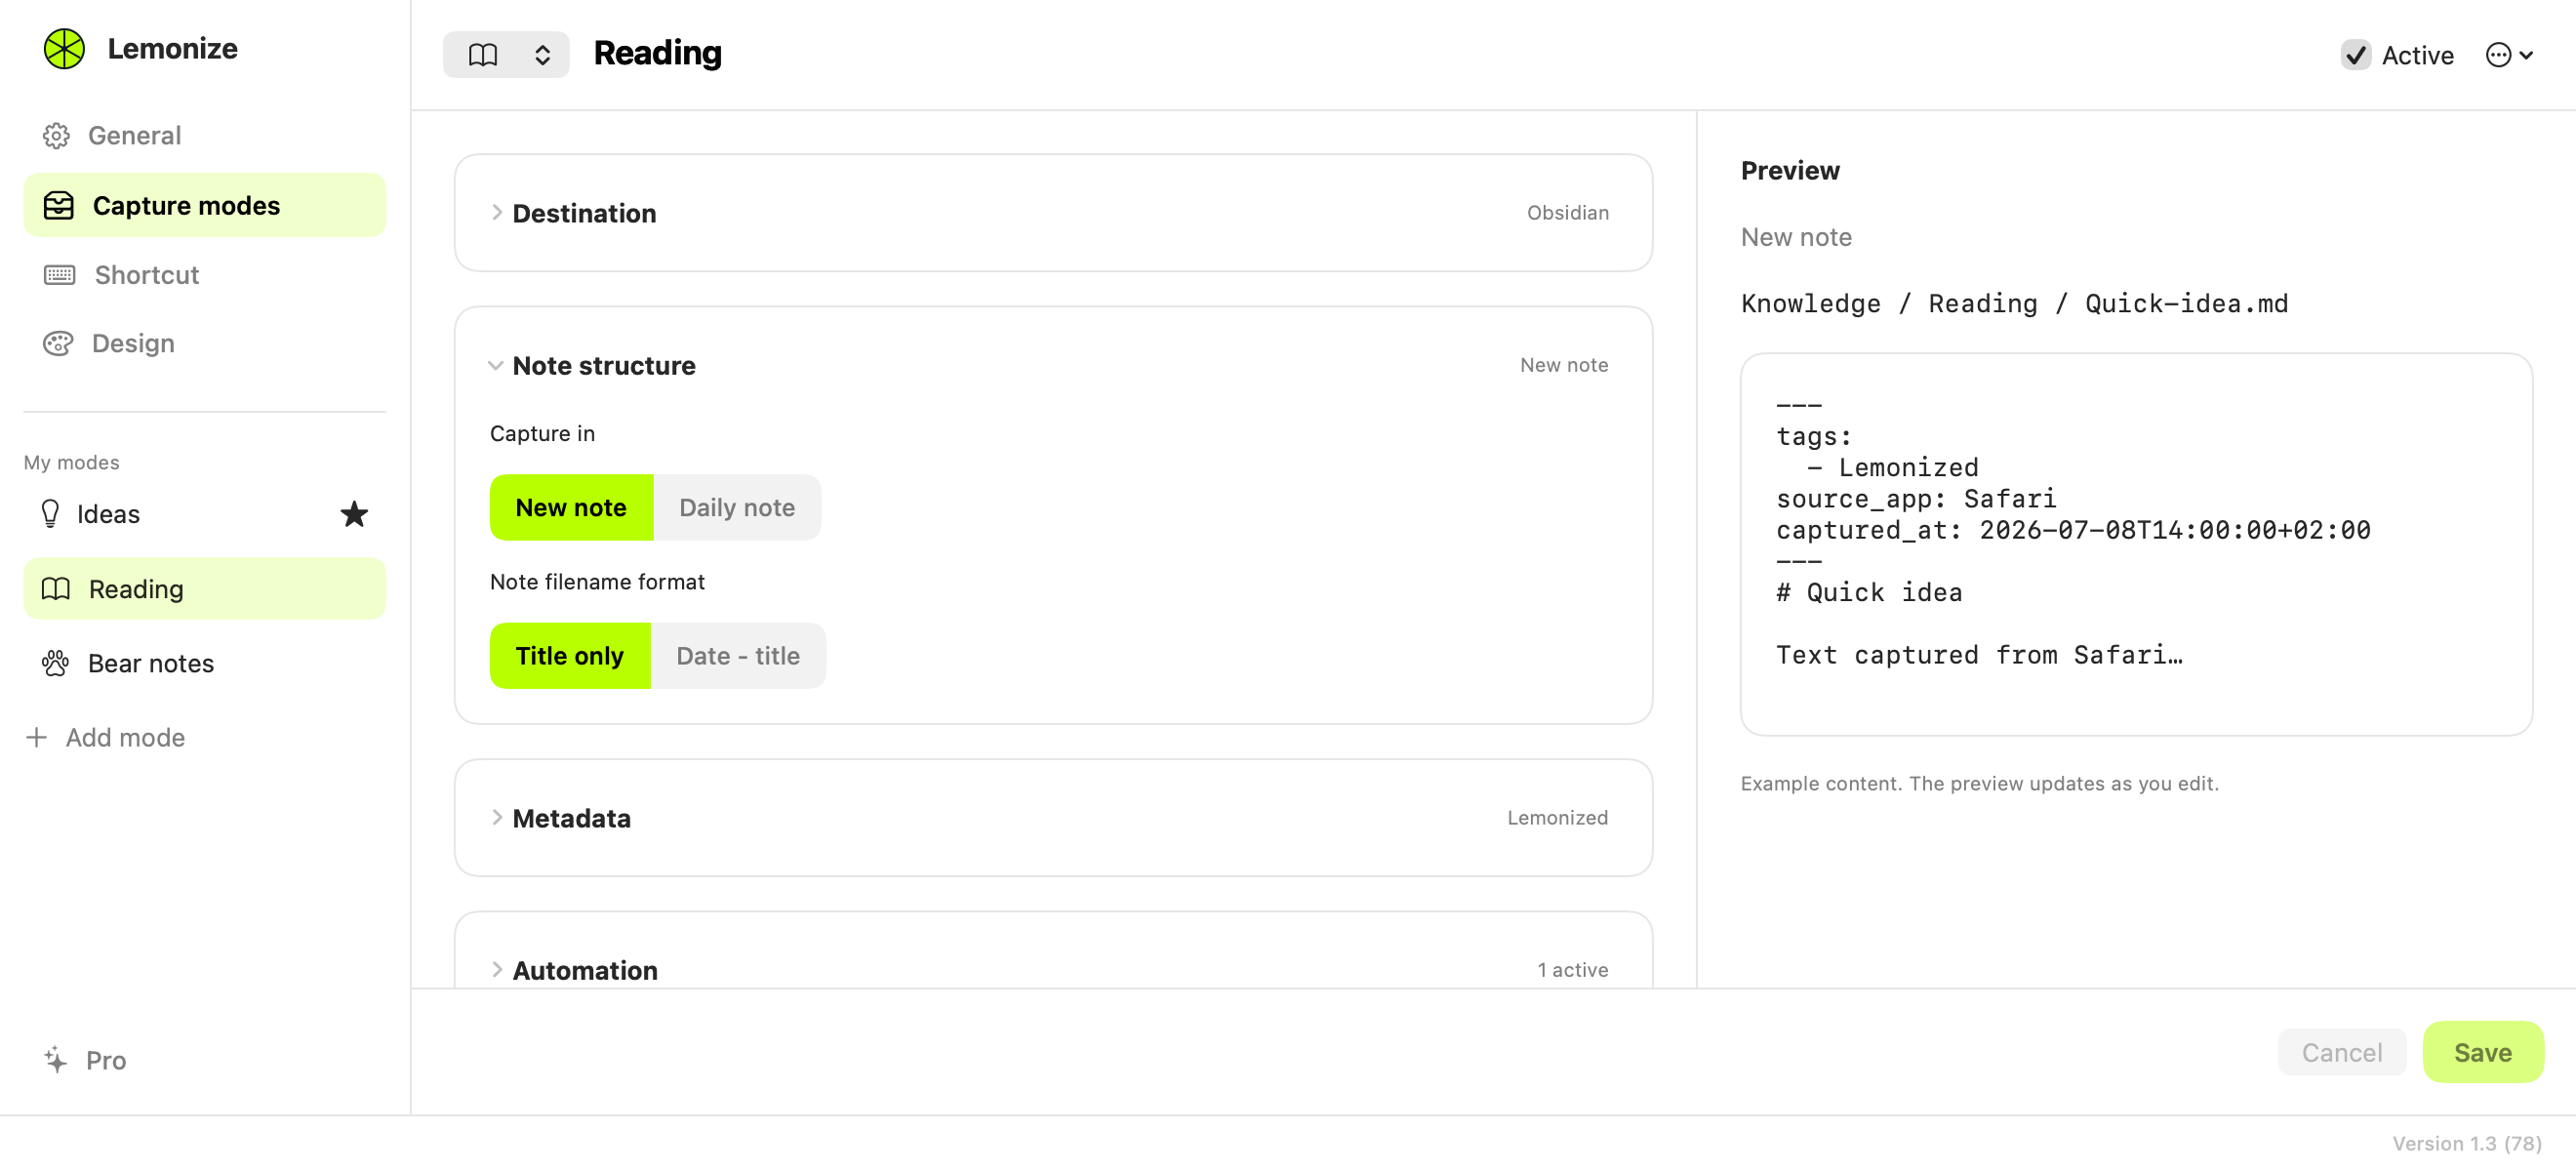Click the Reading book icon in the sidebar

pyautogui.click(x=56, y=588)
